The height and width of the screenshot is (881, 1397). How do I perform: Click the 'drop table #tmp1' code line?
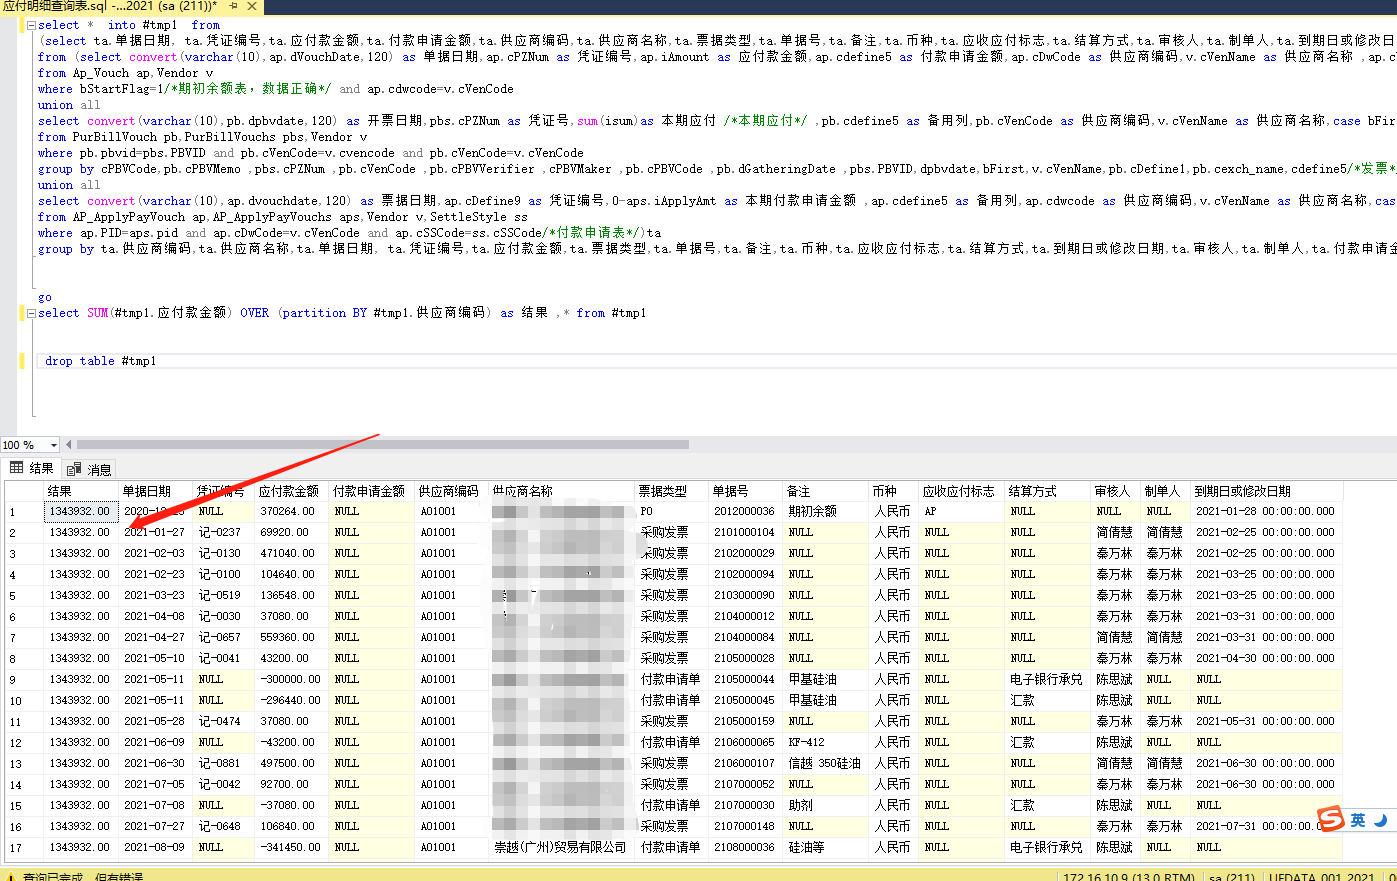[x=101, y=361]
